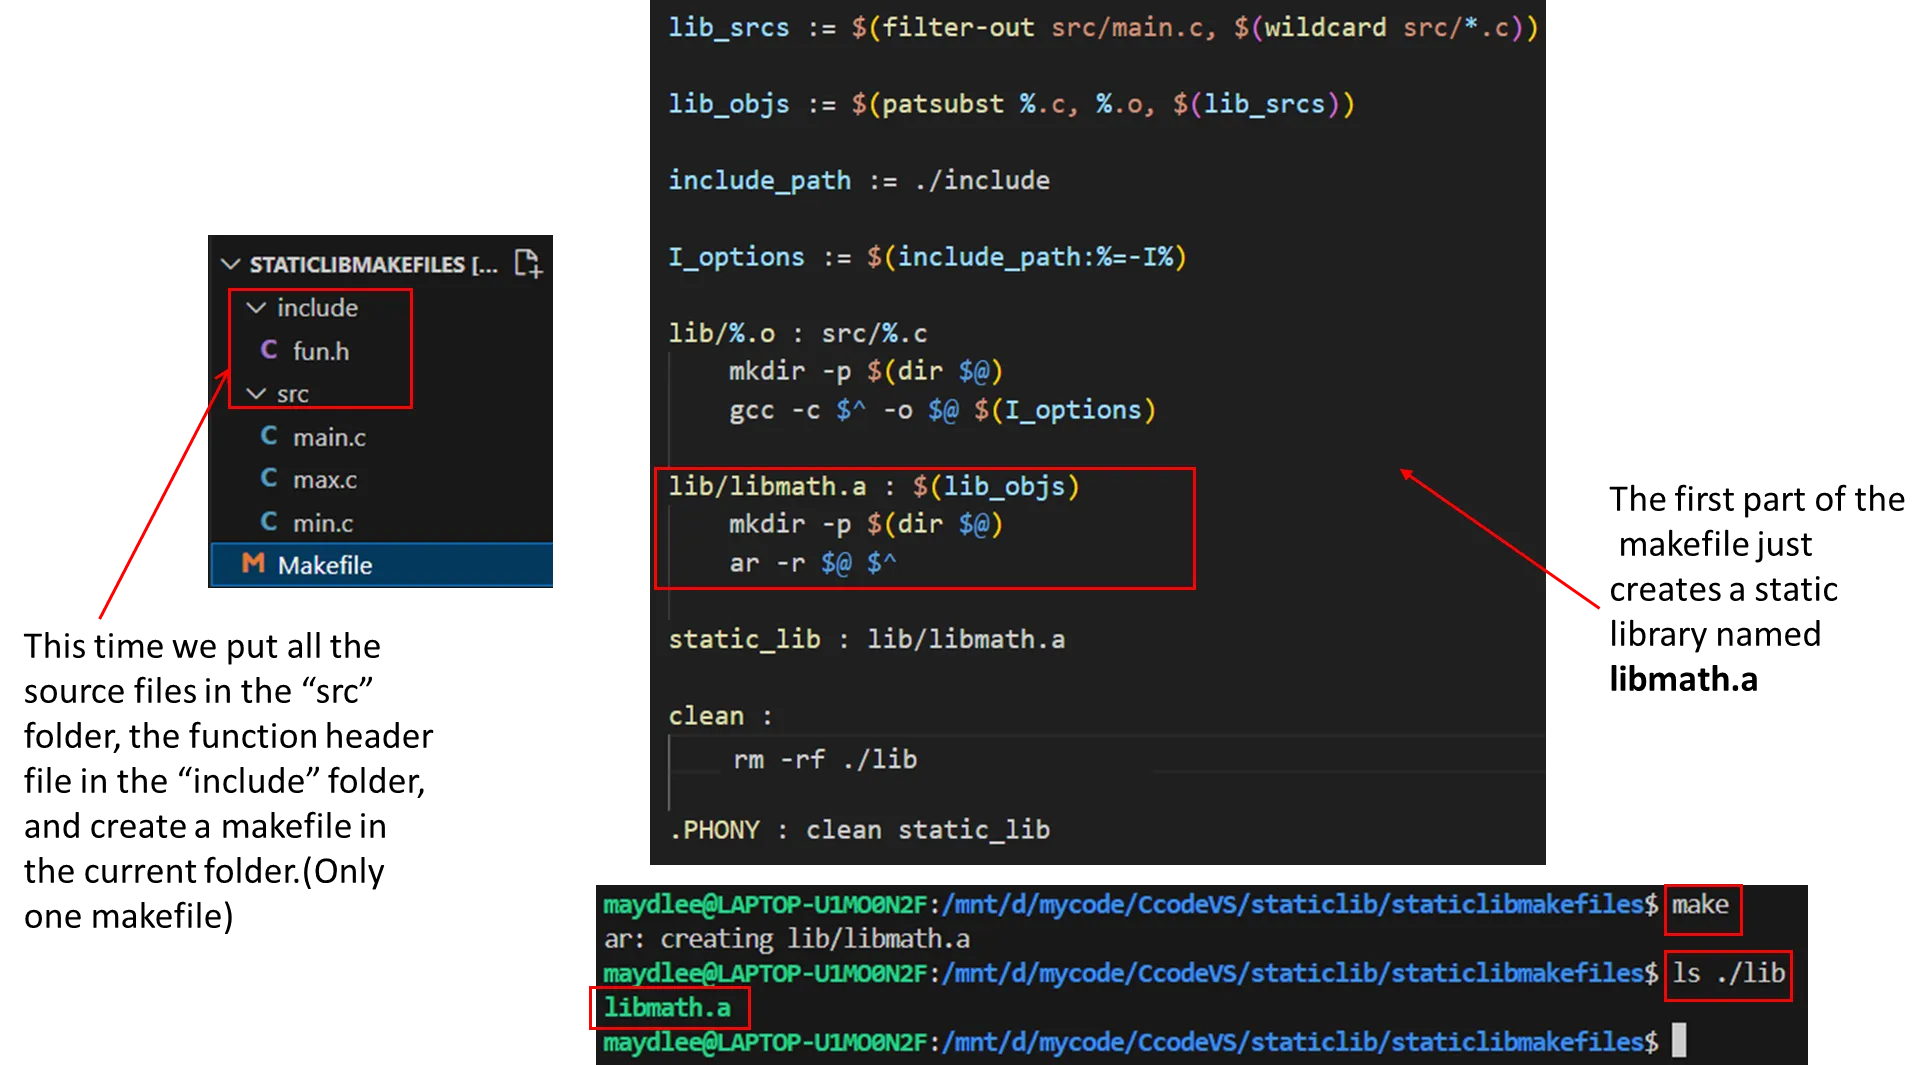Collapse the src folder chevron
This screenshot has height=1065, width=1930.
(256, 394)
